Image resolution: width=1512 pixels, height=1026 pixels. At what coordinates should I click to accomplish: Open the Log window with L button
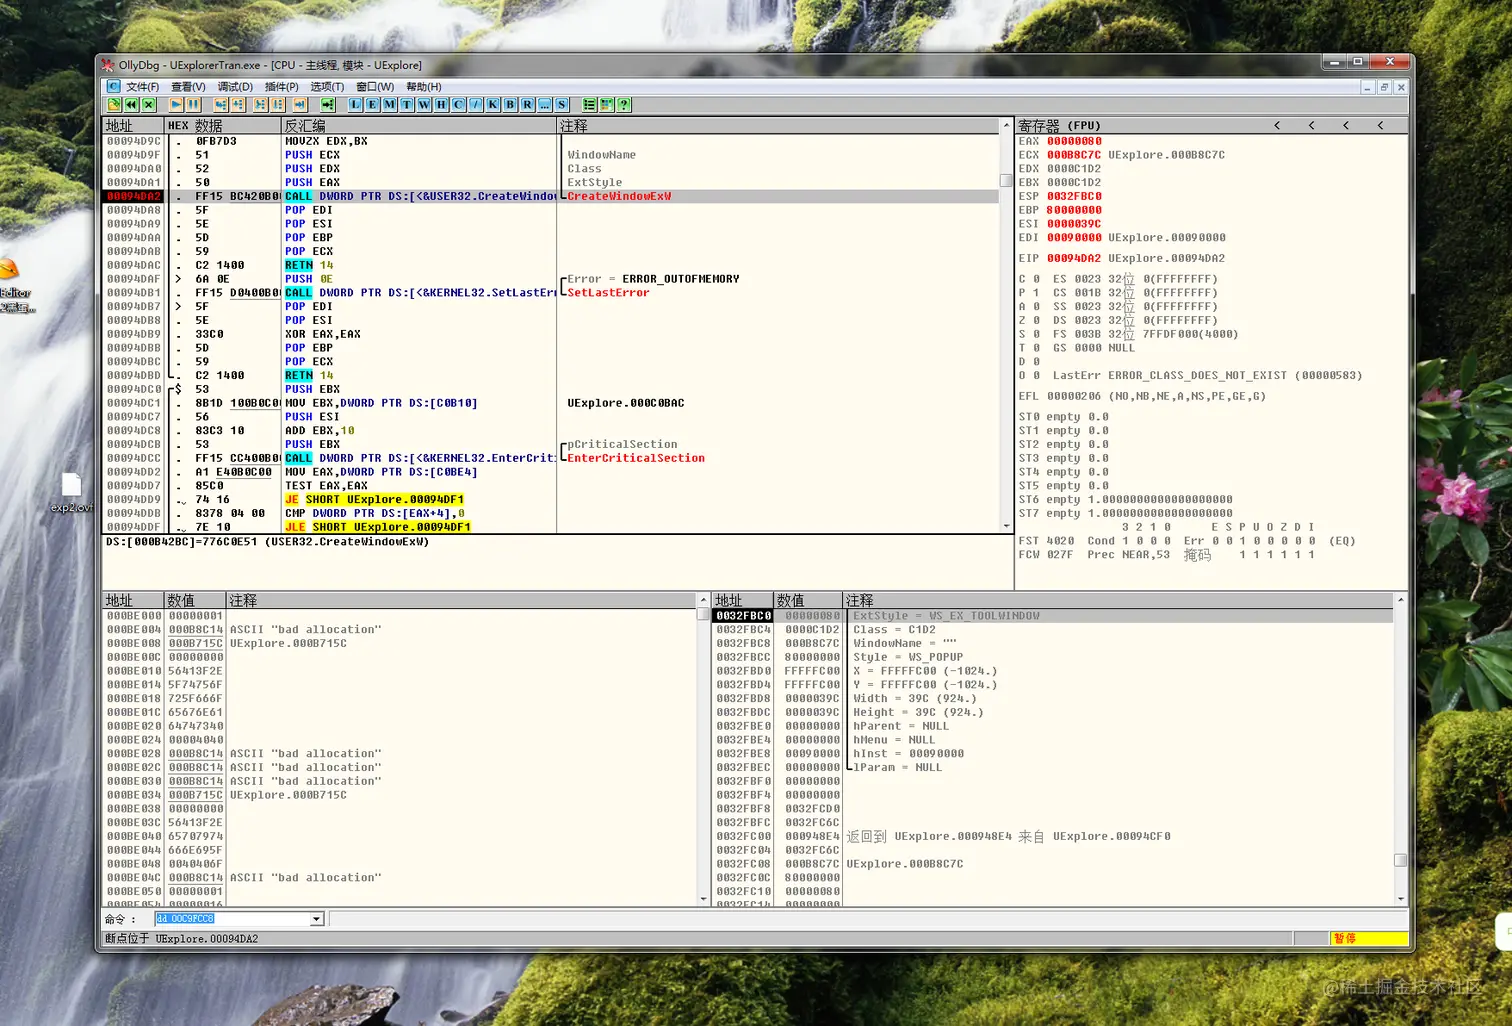click(x=355, y=104)
